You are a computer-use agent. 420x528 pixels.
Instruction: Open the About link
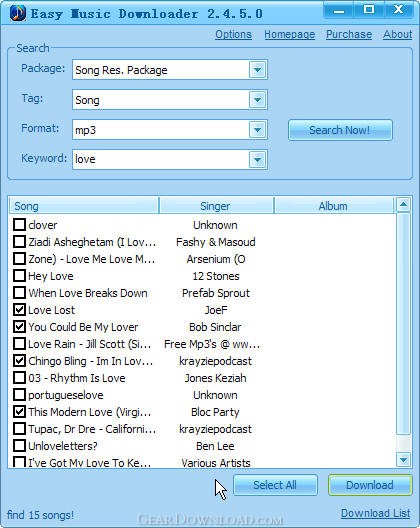[x=397, y=34]
